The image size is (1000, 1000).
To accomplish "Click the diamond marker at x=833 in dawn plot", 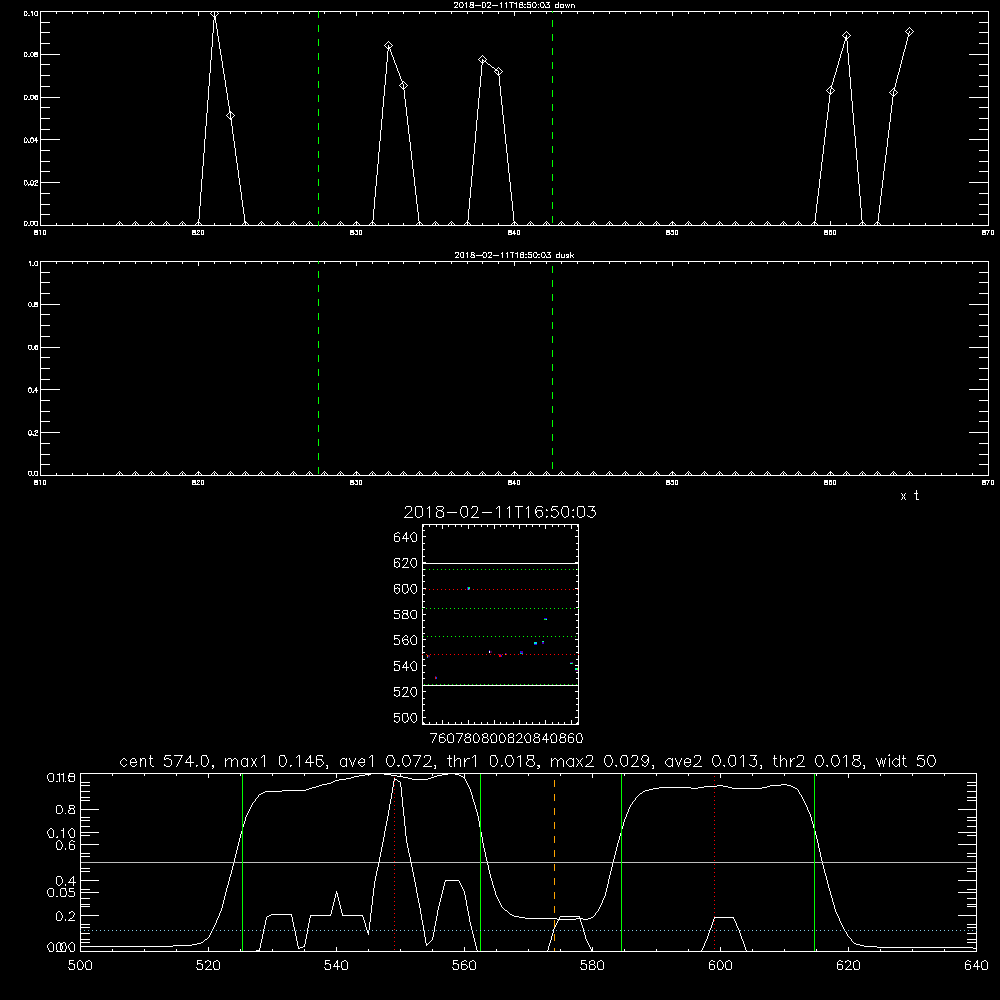I will click(x=404, y=85).
